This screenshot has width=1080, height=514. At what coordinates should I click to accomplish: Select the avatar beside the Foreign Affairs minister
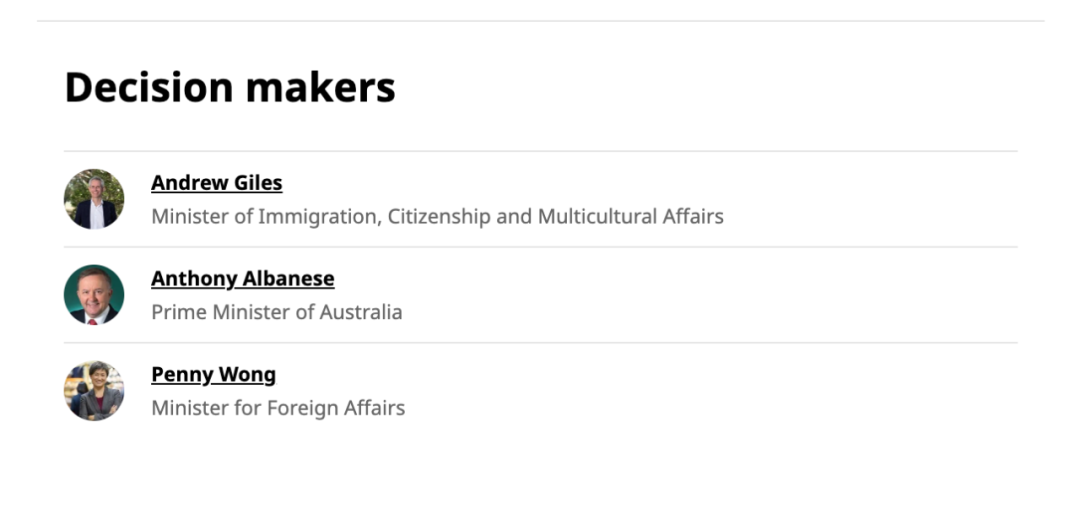pos(94,391)
